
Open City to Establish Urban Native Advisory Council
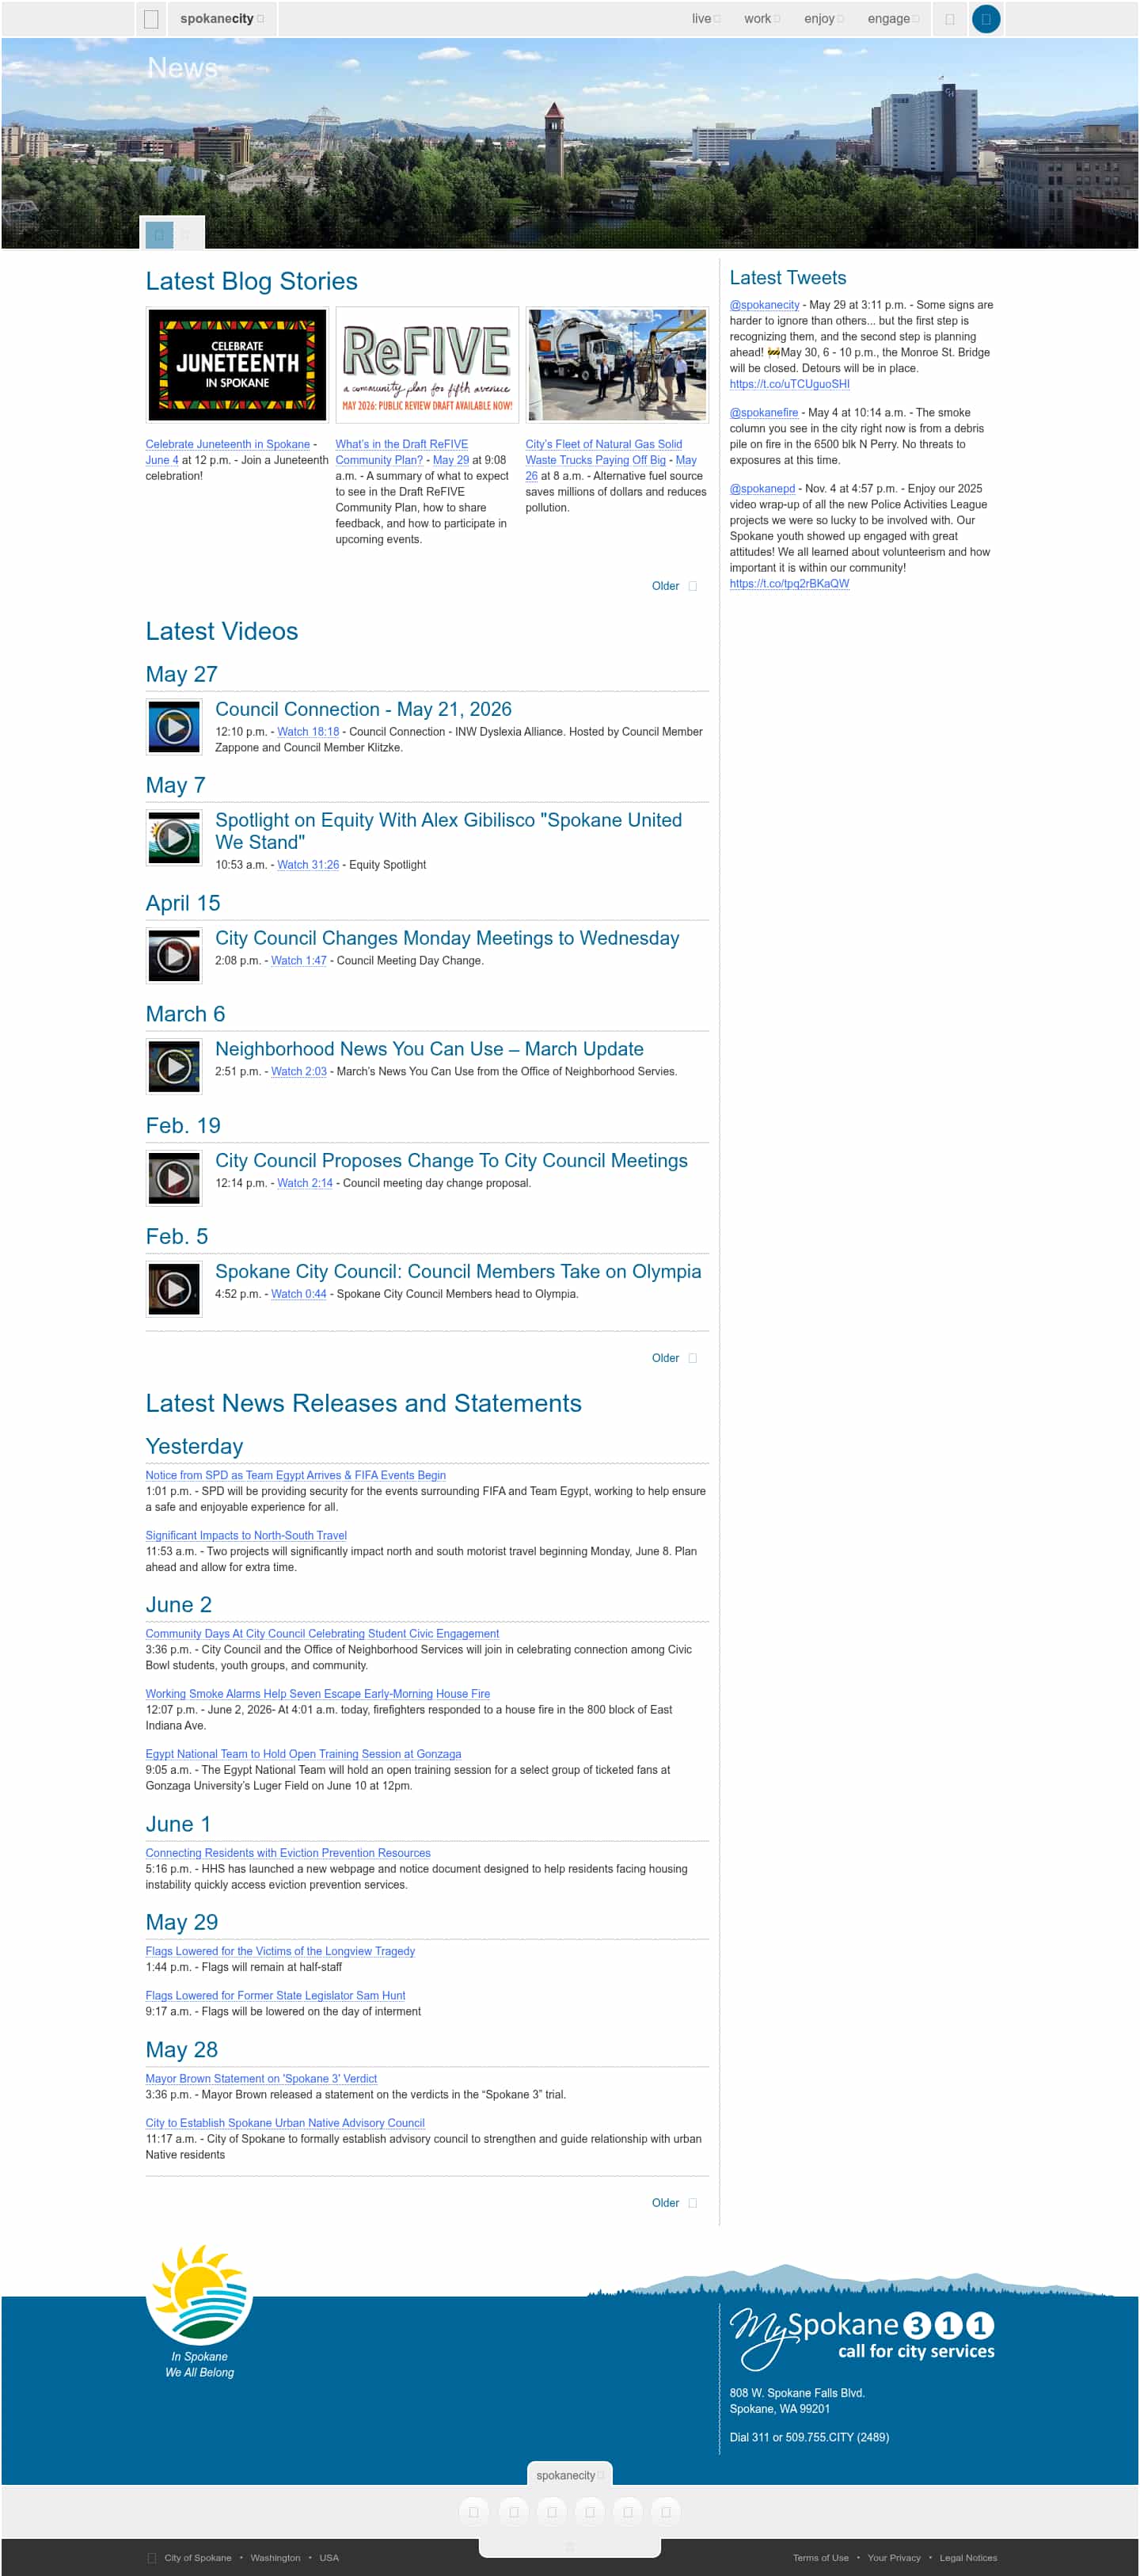coord(285,2123)
